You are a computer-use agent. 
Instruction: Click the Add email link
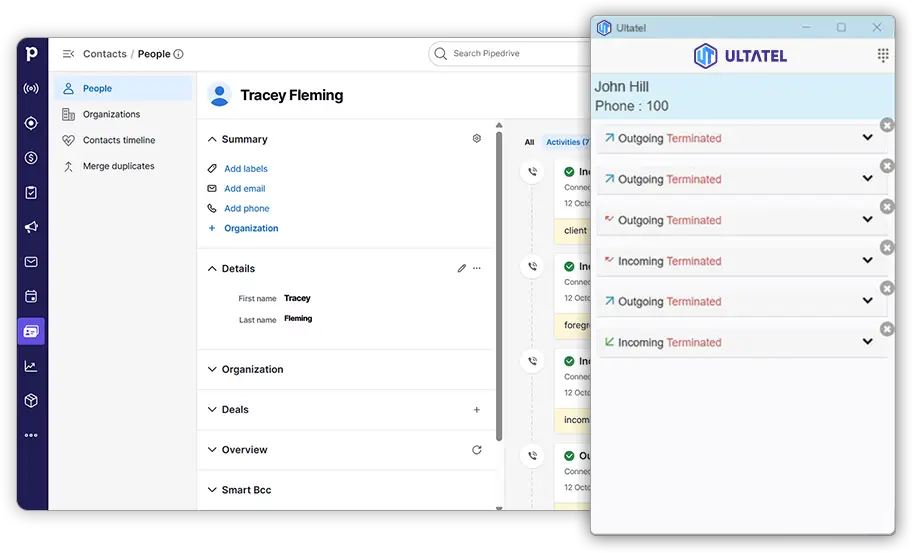click(244, 188)
